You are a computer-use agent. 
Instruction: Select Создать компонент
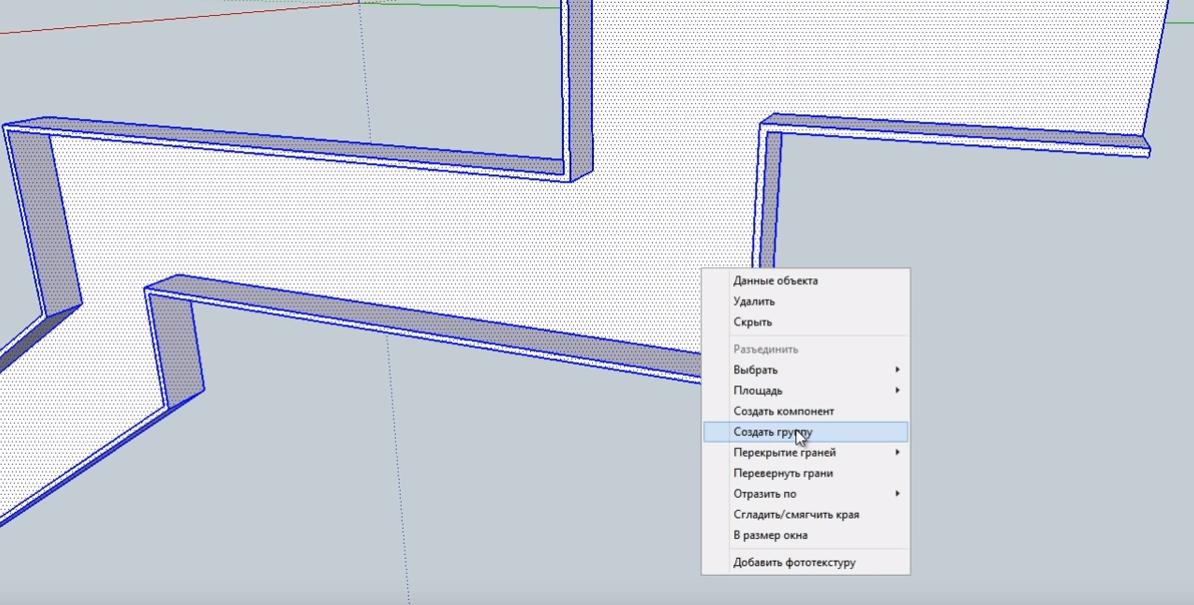click(783, 411)
